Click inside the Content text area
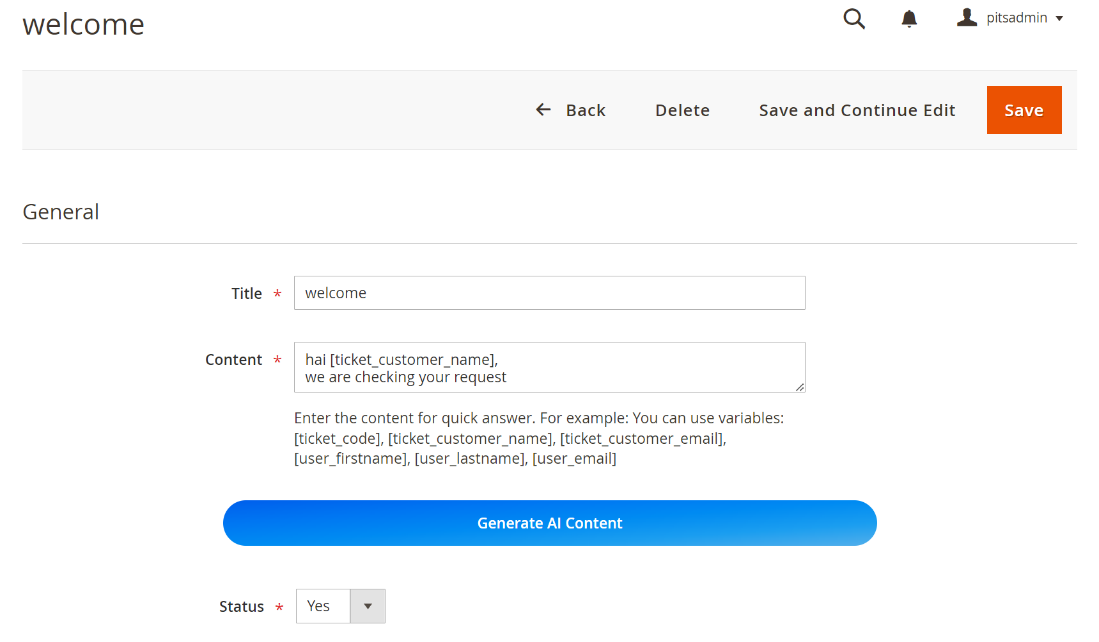Screen dimensions: 1099x642 (x=549, y=367)
